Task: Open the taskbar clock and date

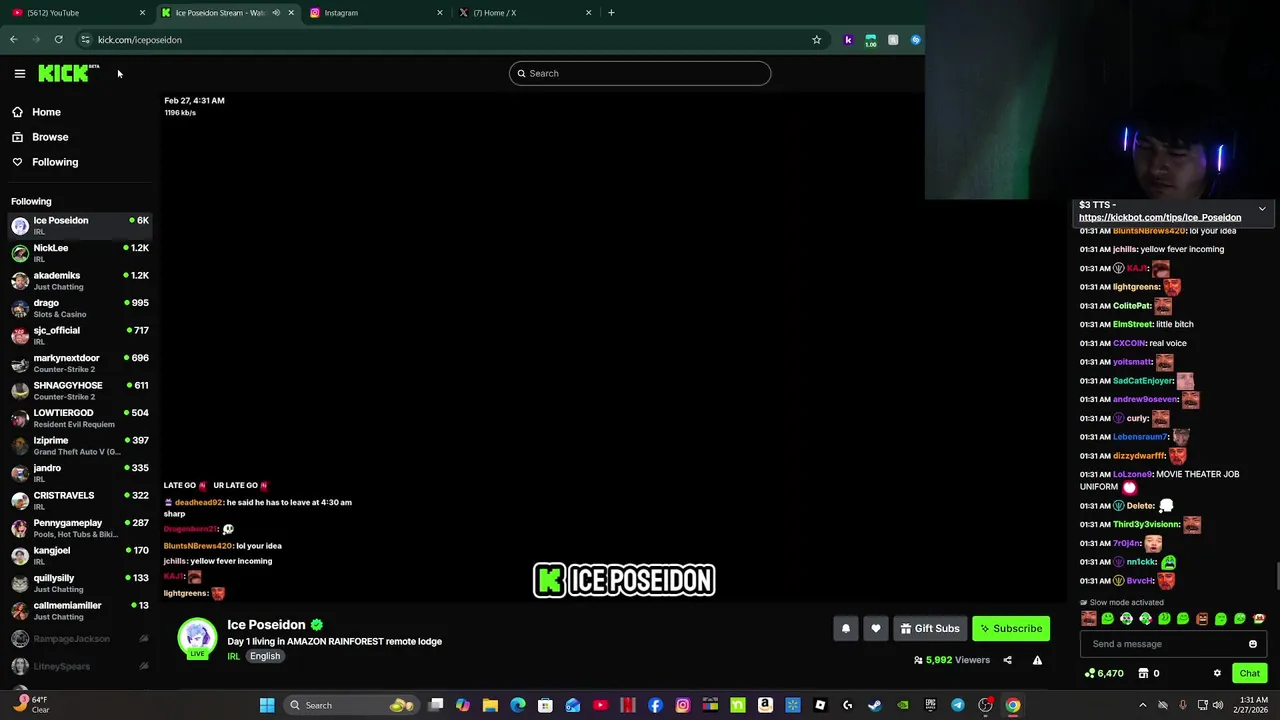Action: [1249, 705]
